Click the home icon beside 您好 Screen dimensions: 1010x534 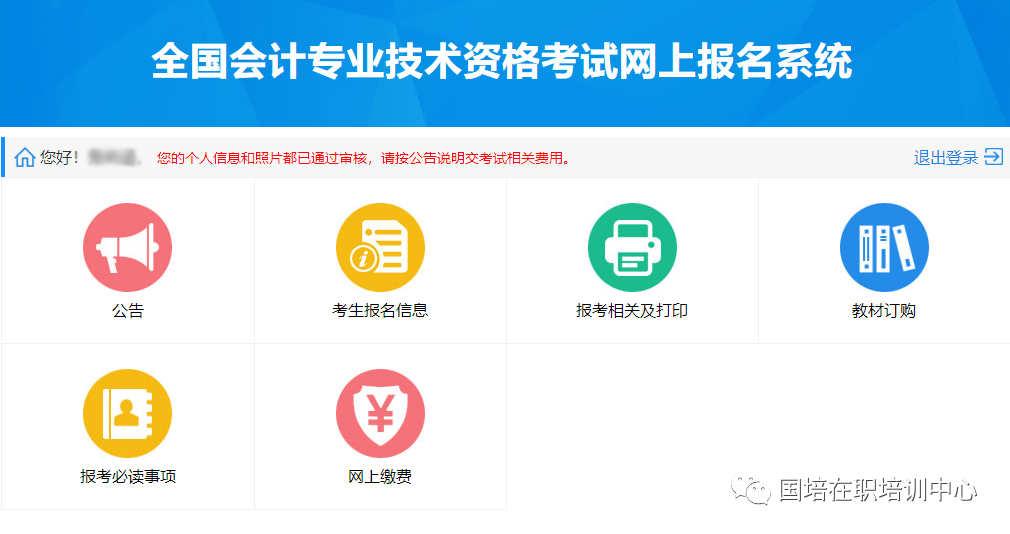click(24, 157)
